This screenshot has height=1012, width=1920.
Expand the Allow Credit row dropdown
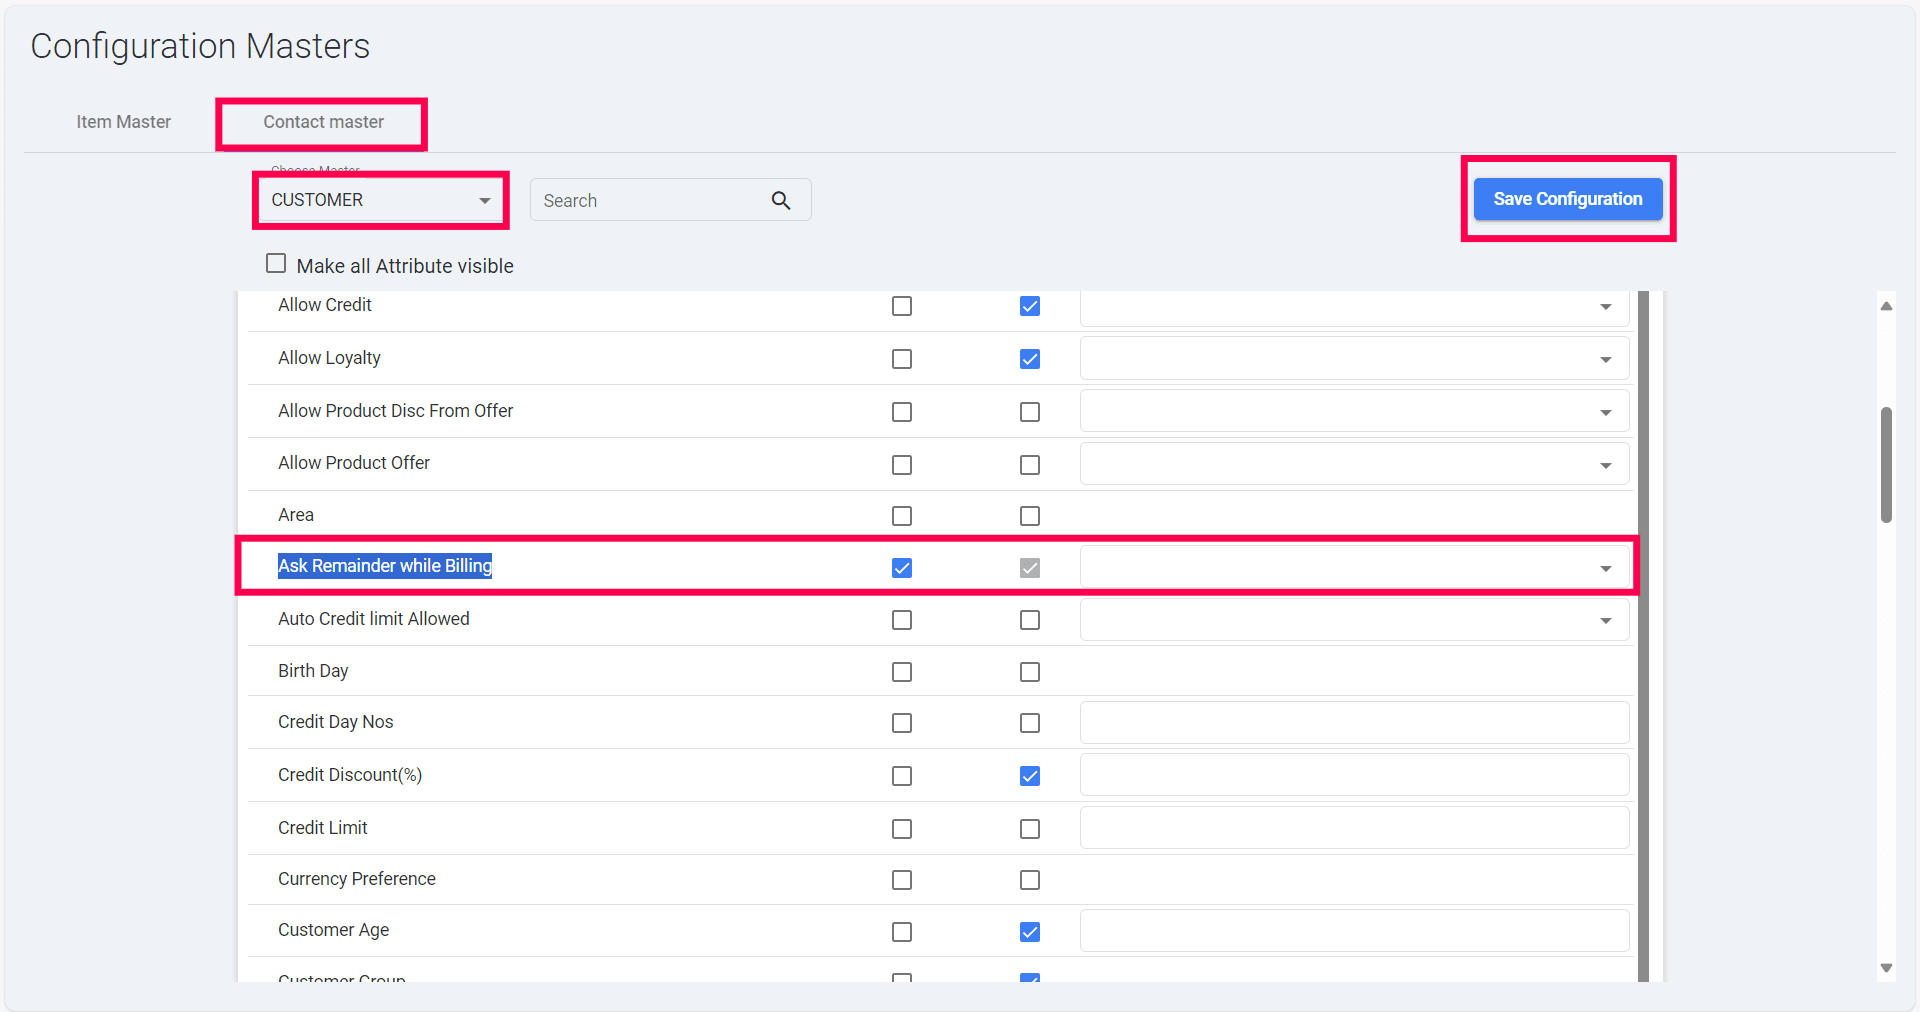click(x=1605, y=307)
